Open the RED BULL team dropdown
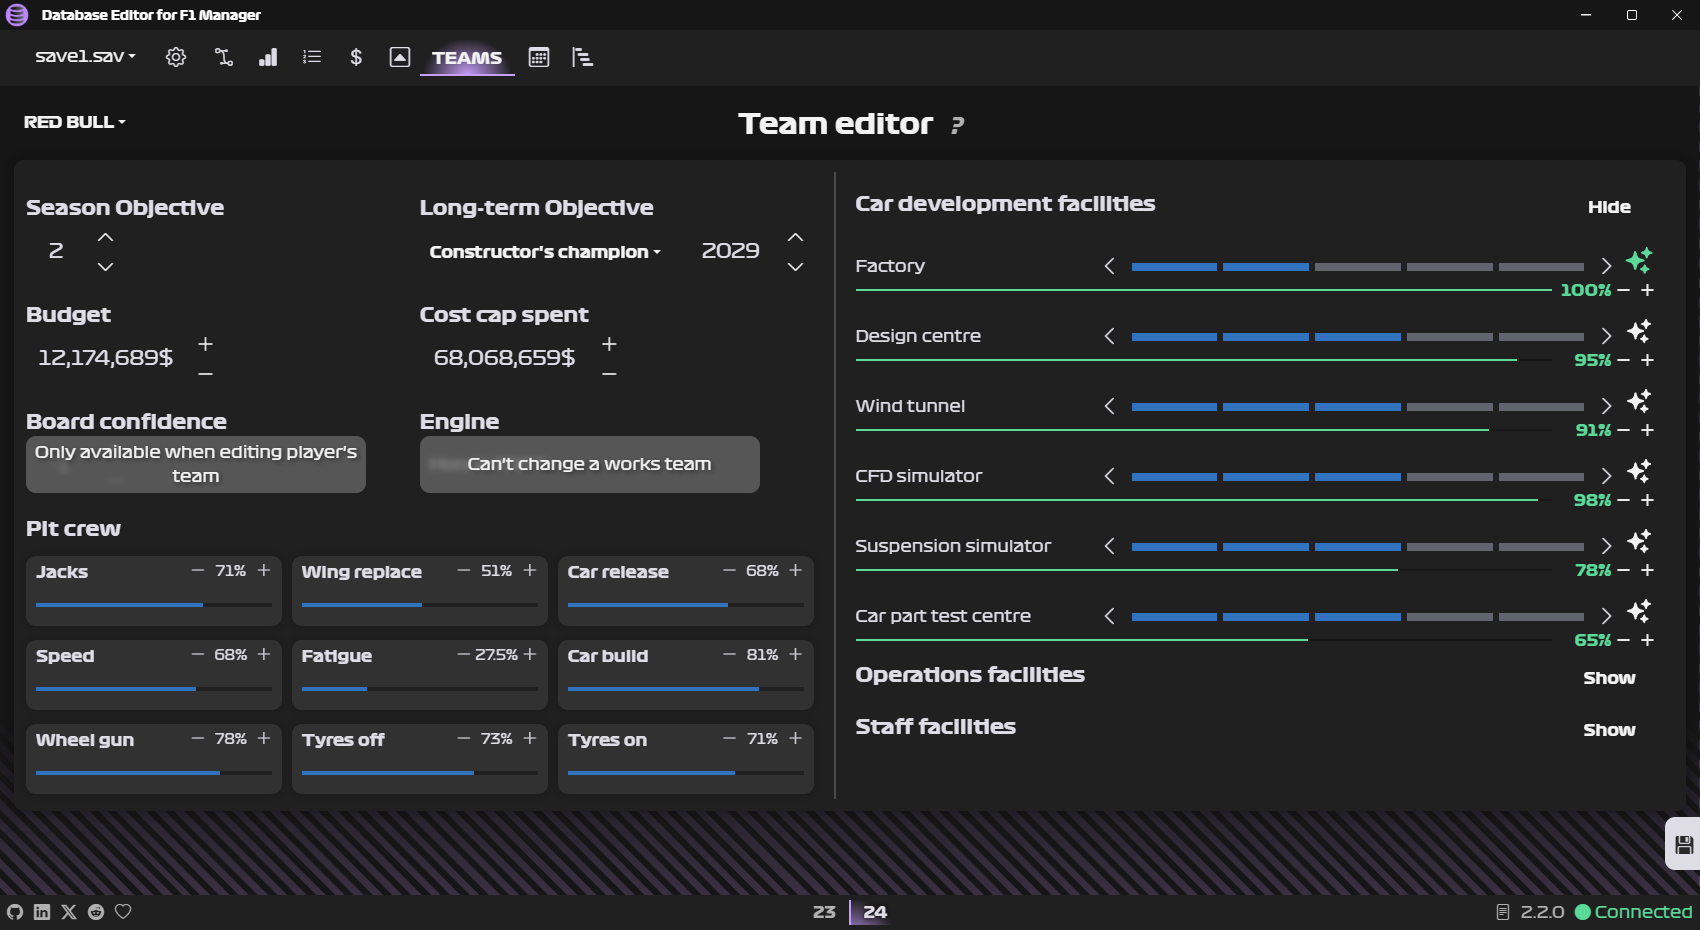This screenshot has height=930, width=1700. (x=75, y=122)
